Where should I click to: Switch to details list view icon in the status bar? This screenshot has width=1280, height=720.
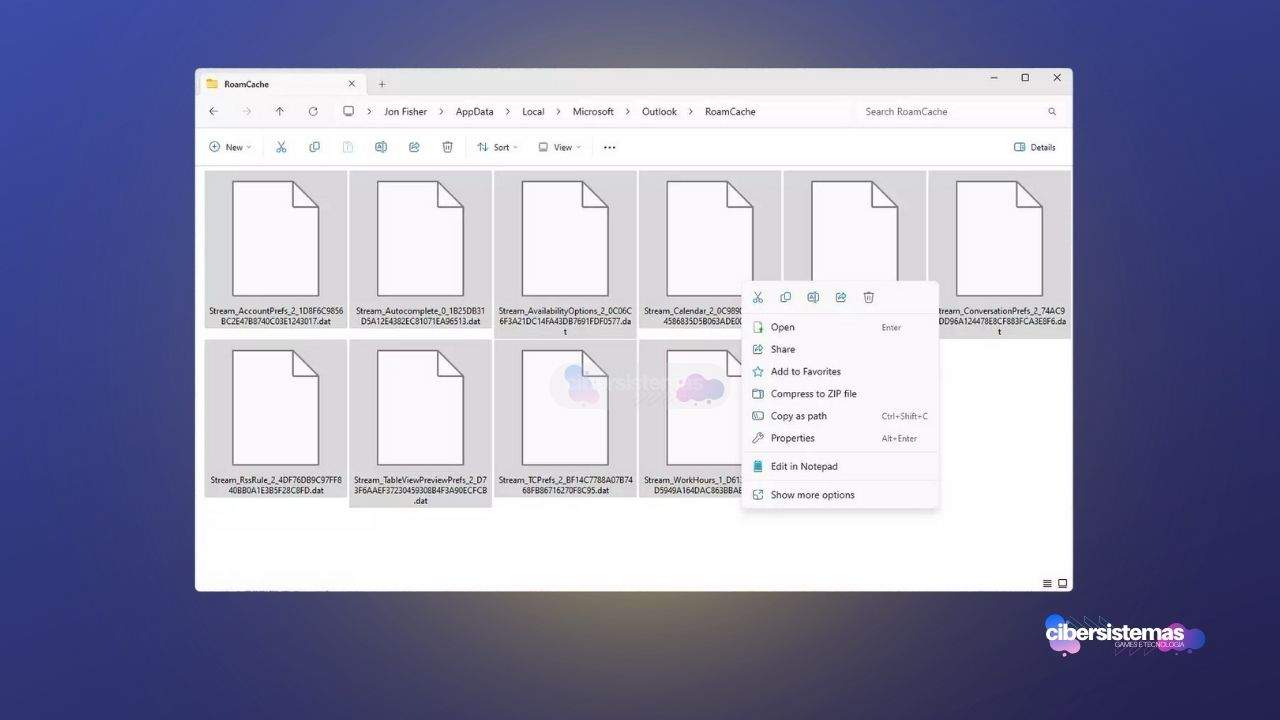[1047, 583]
